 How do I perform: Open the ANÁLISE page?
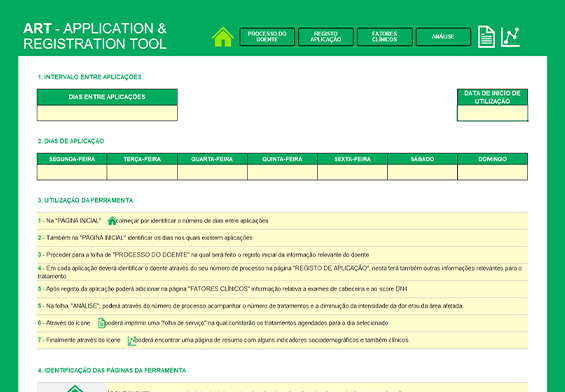(x=443, y=37)
